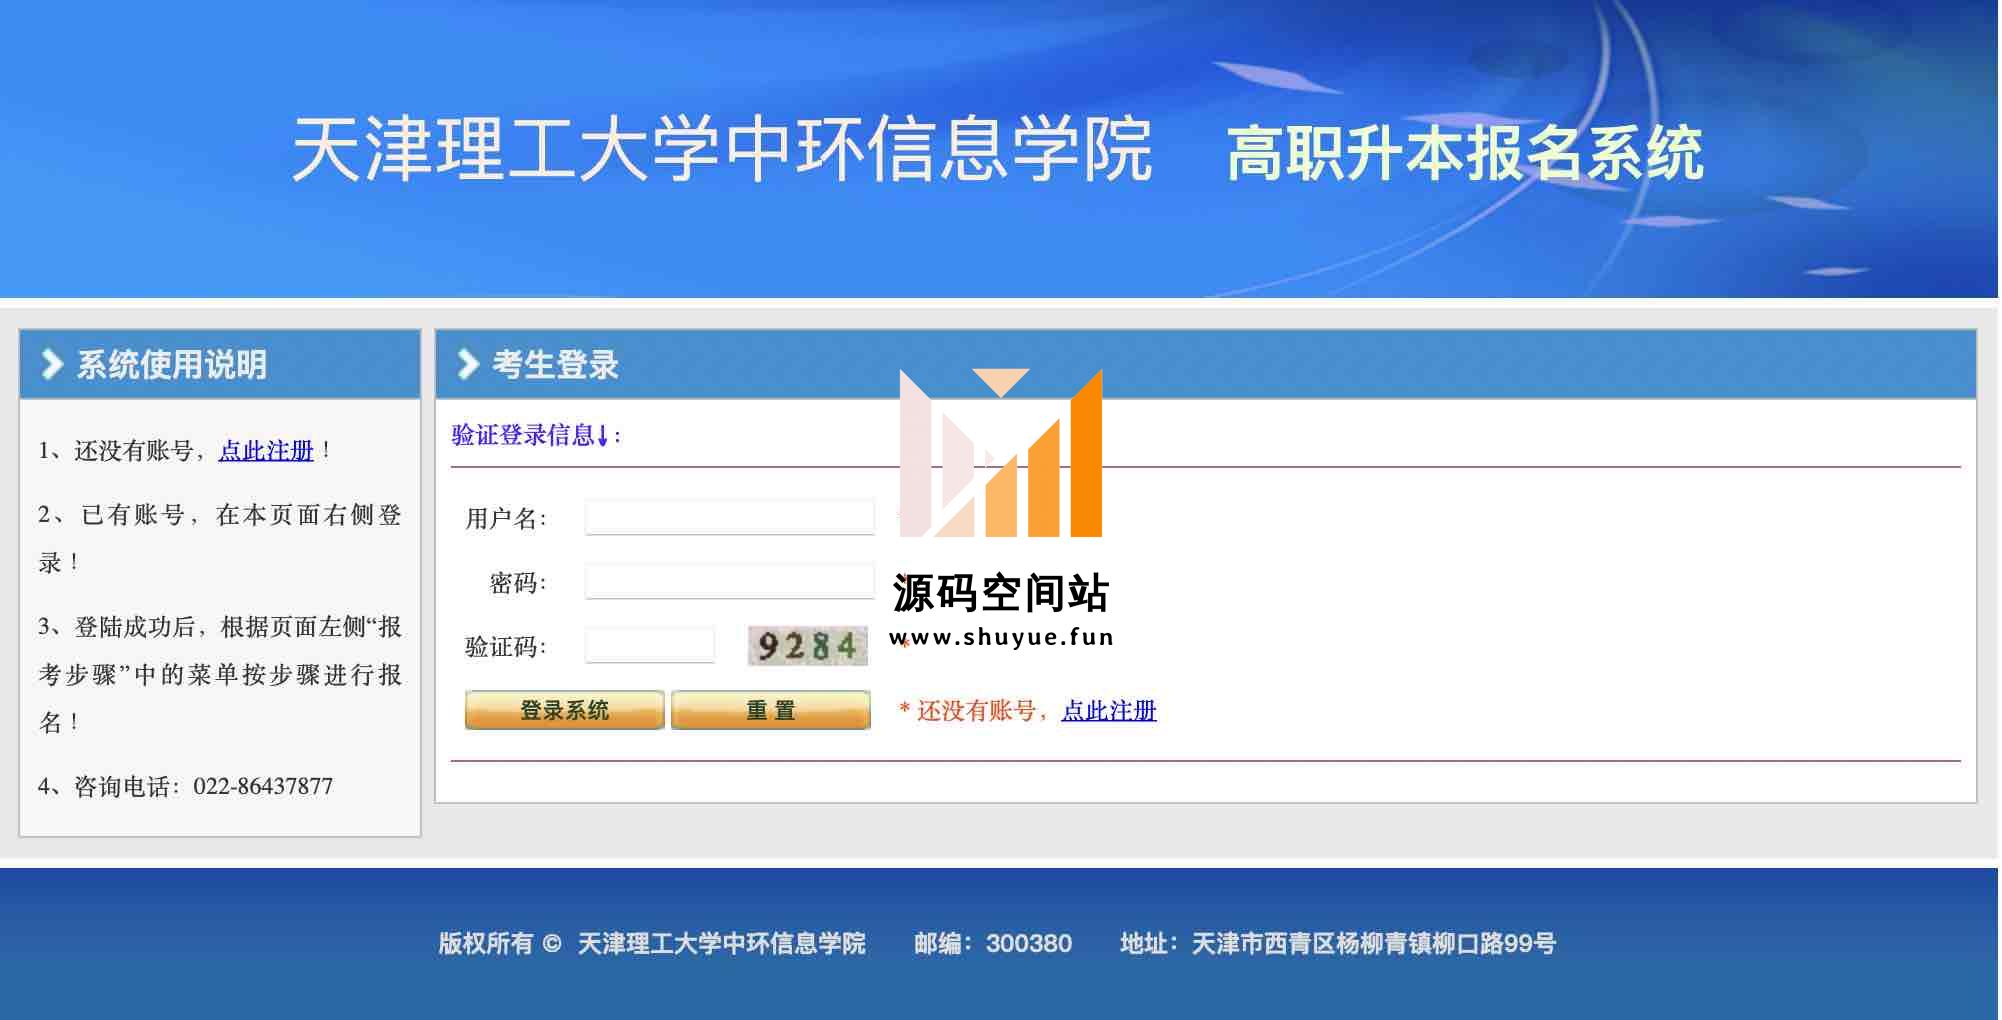2002x1020 pixels.
Task: Click the instruction text starting 登陆成功后
Action: (x=220, y=674)
